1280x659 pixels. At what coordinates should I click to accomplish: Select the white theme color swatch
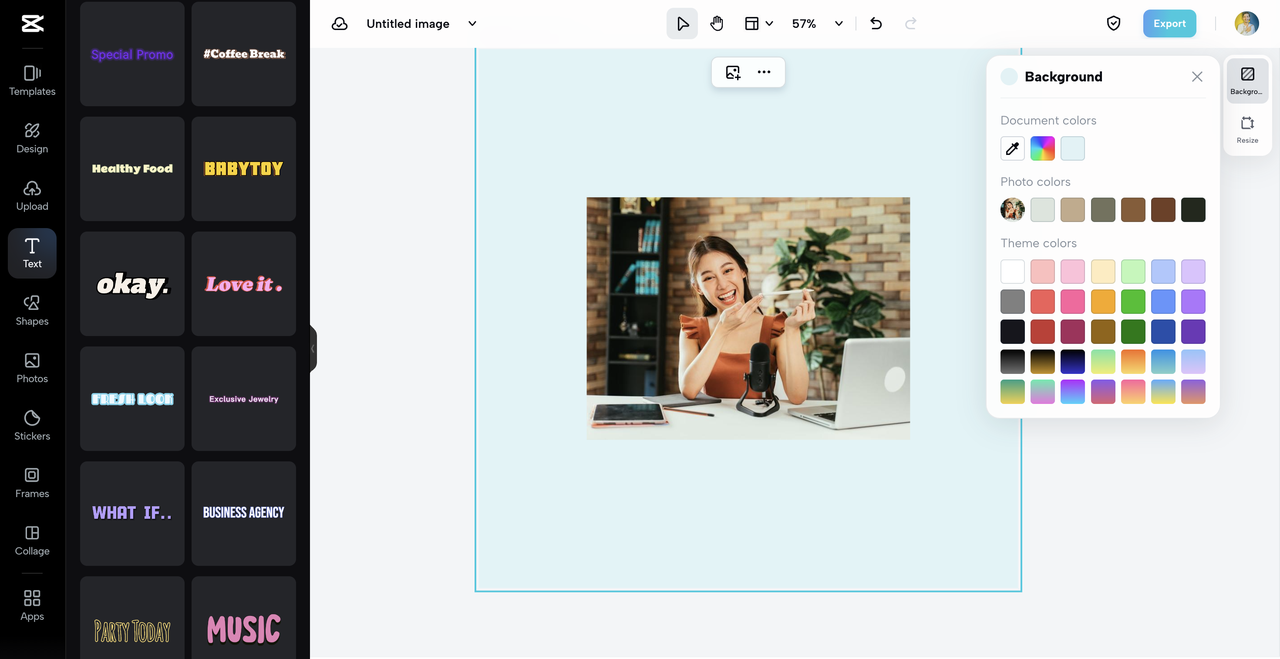pyautogui.click(x=1013, y=271)
